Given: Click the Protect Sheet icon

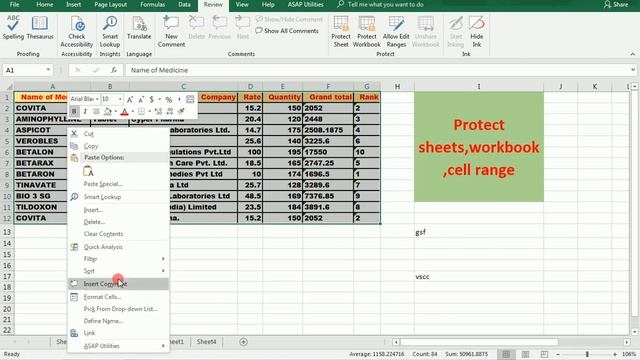Looking at the screenshot, I should pyautogui.click(x=341, y=32).
